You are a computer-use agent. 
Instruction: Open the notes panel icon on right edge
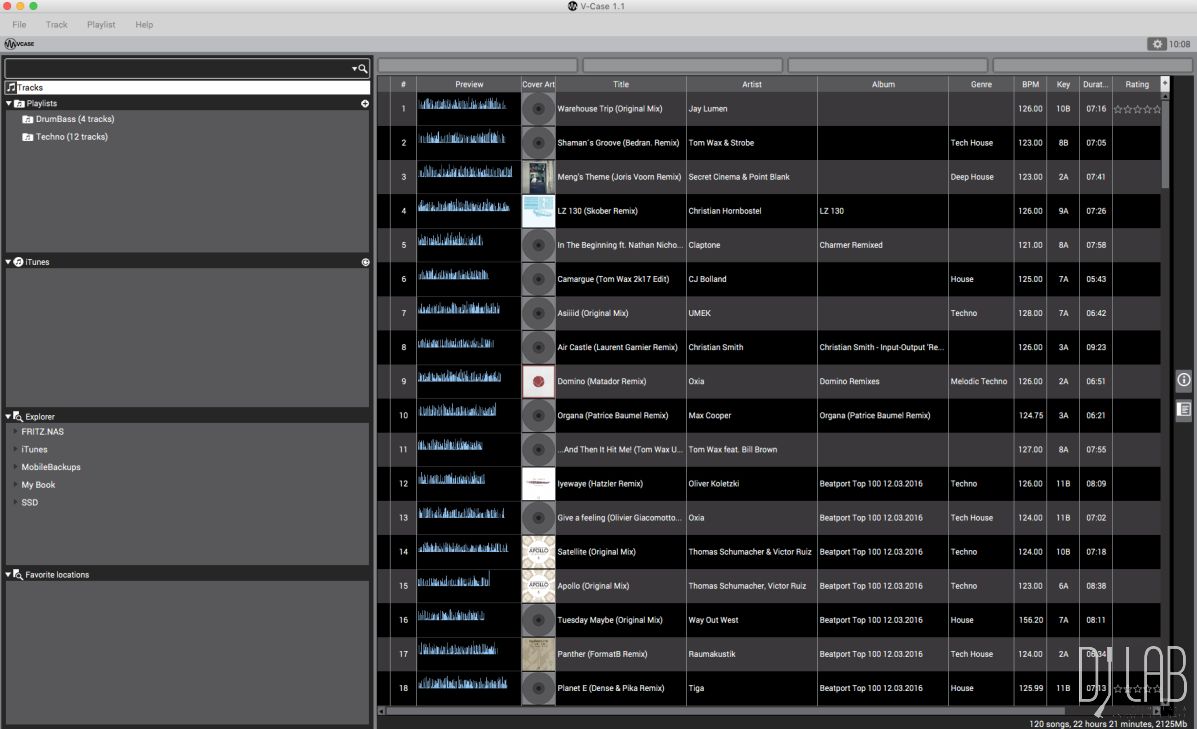(1183, 409)
